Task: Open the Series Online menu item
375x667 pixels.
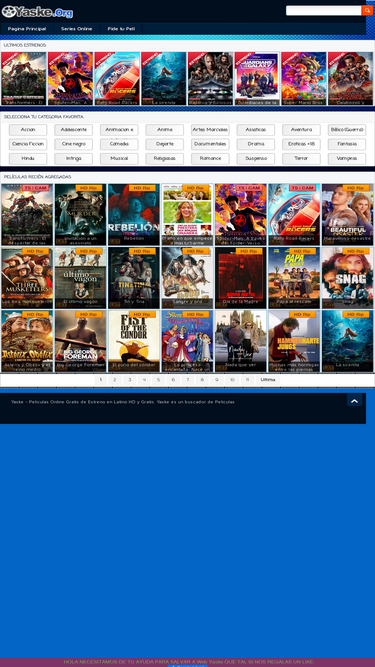Action: 77,29
